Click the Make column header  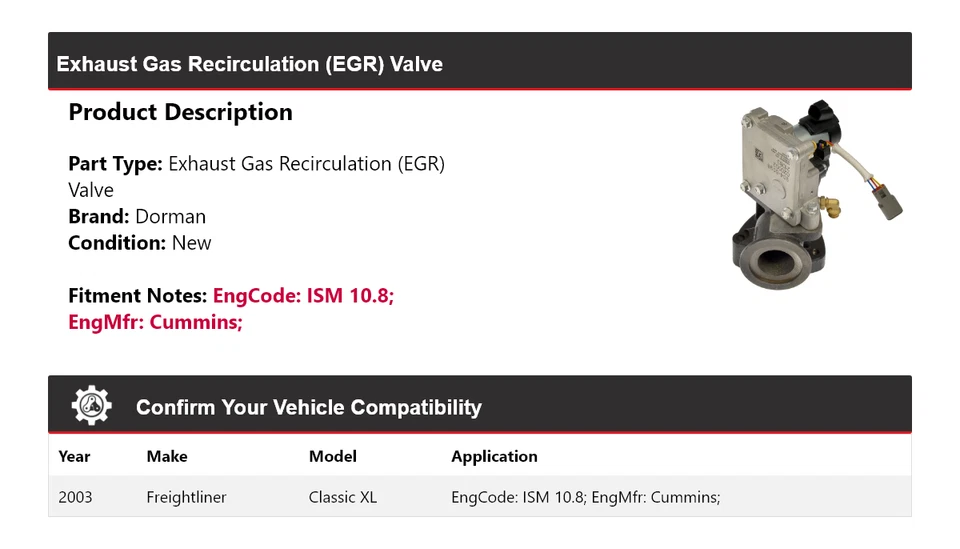point(167,456)
